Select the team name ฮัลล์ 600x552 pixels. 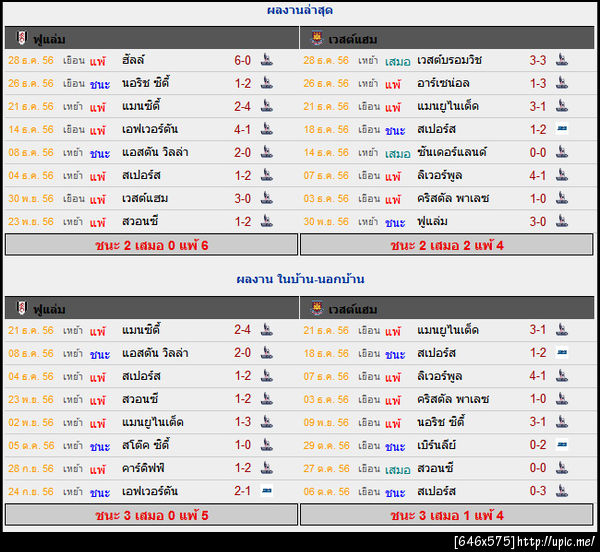(x=133, y=60)
